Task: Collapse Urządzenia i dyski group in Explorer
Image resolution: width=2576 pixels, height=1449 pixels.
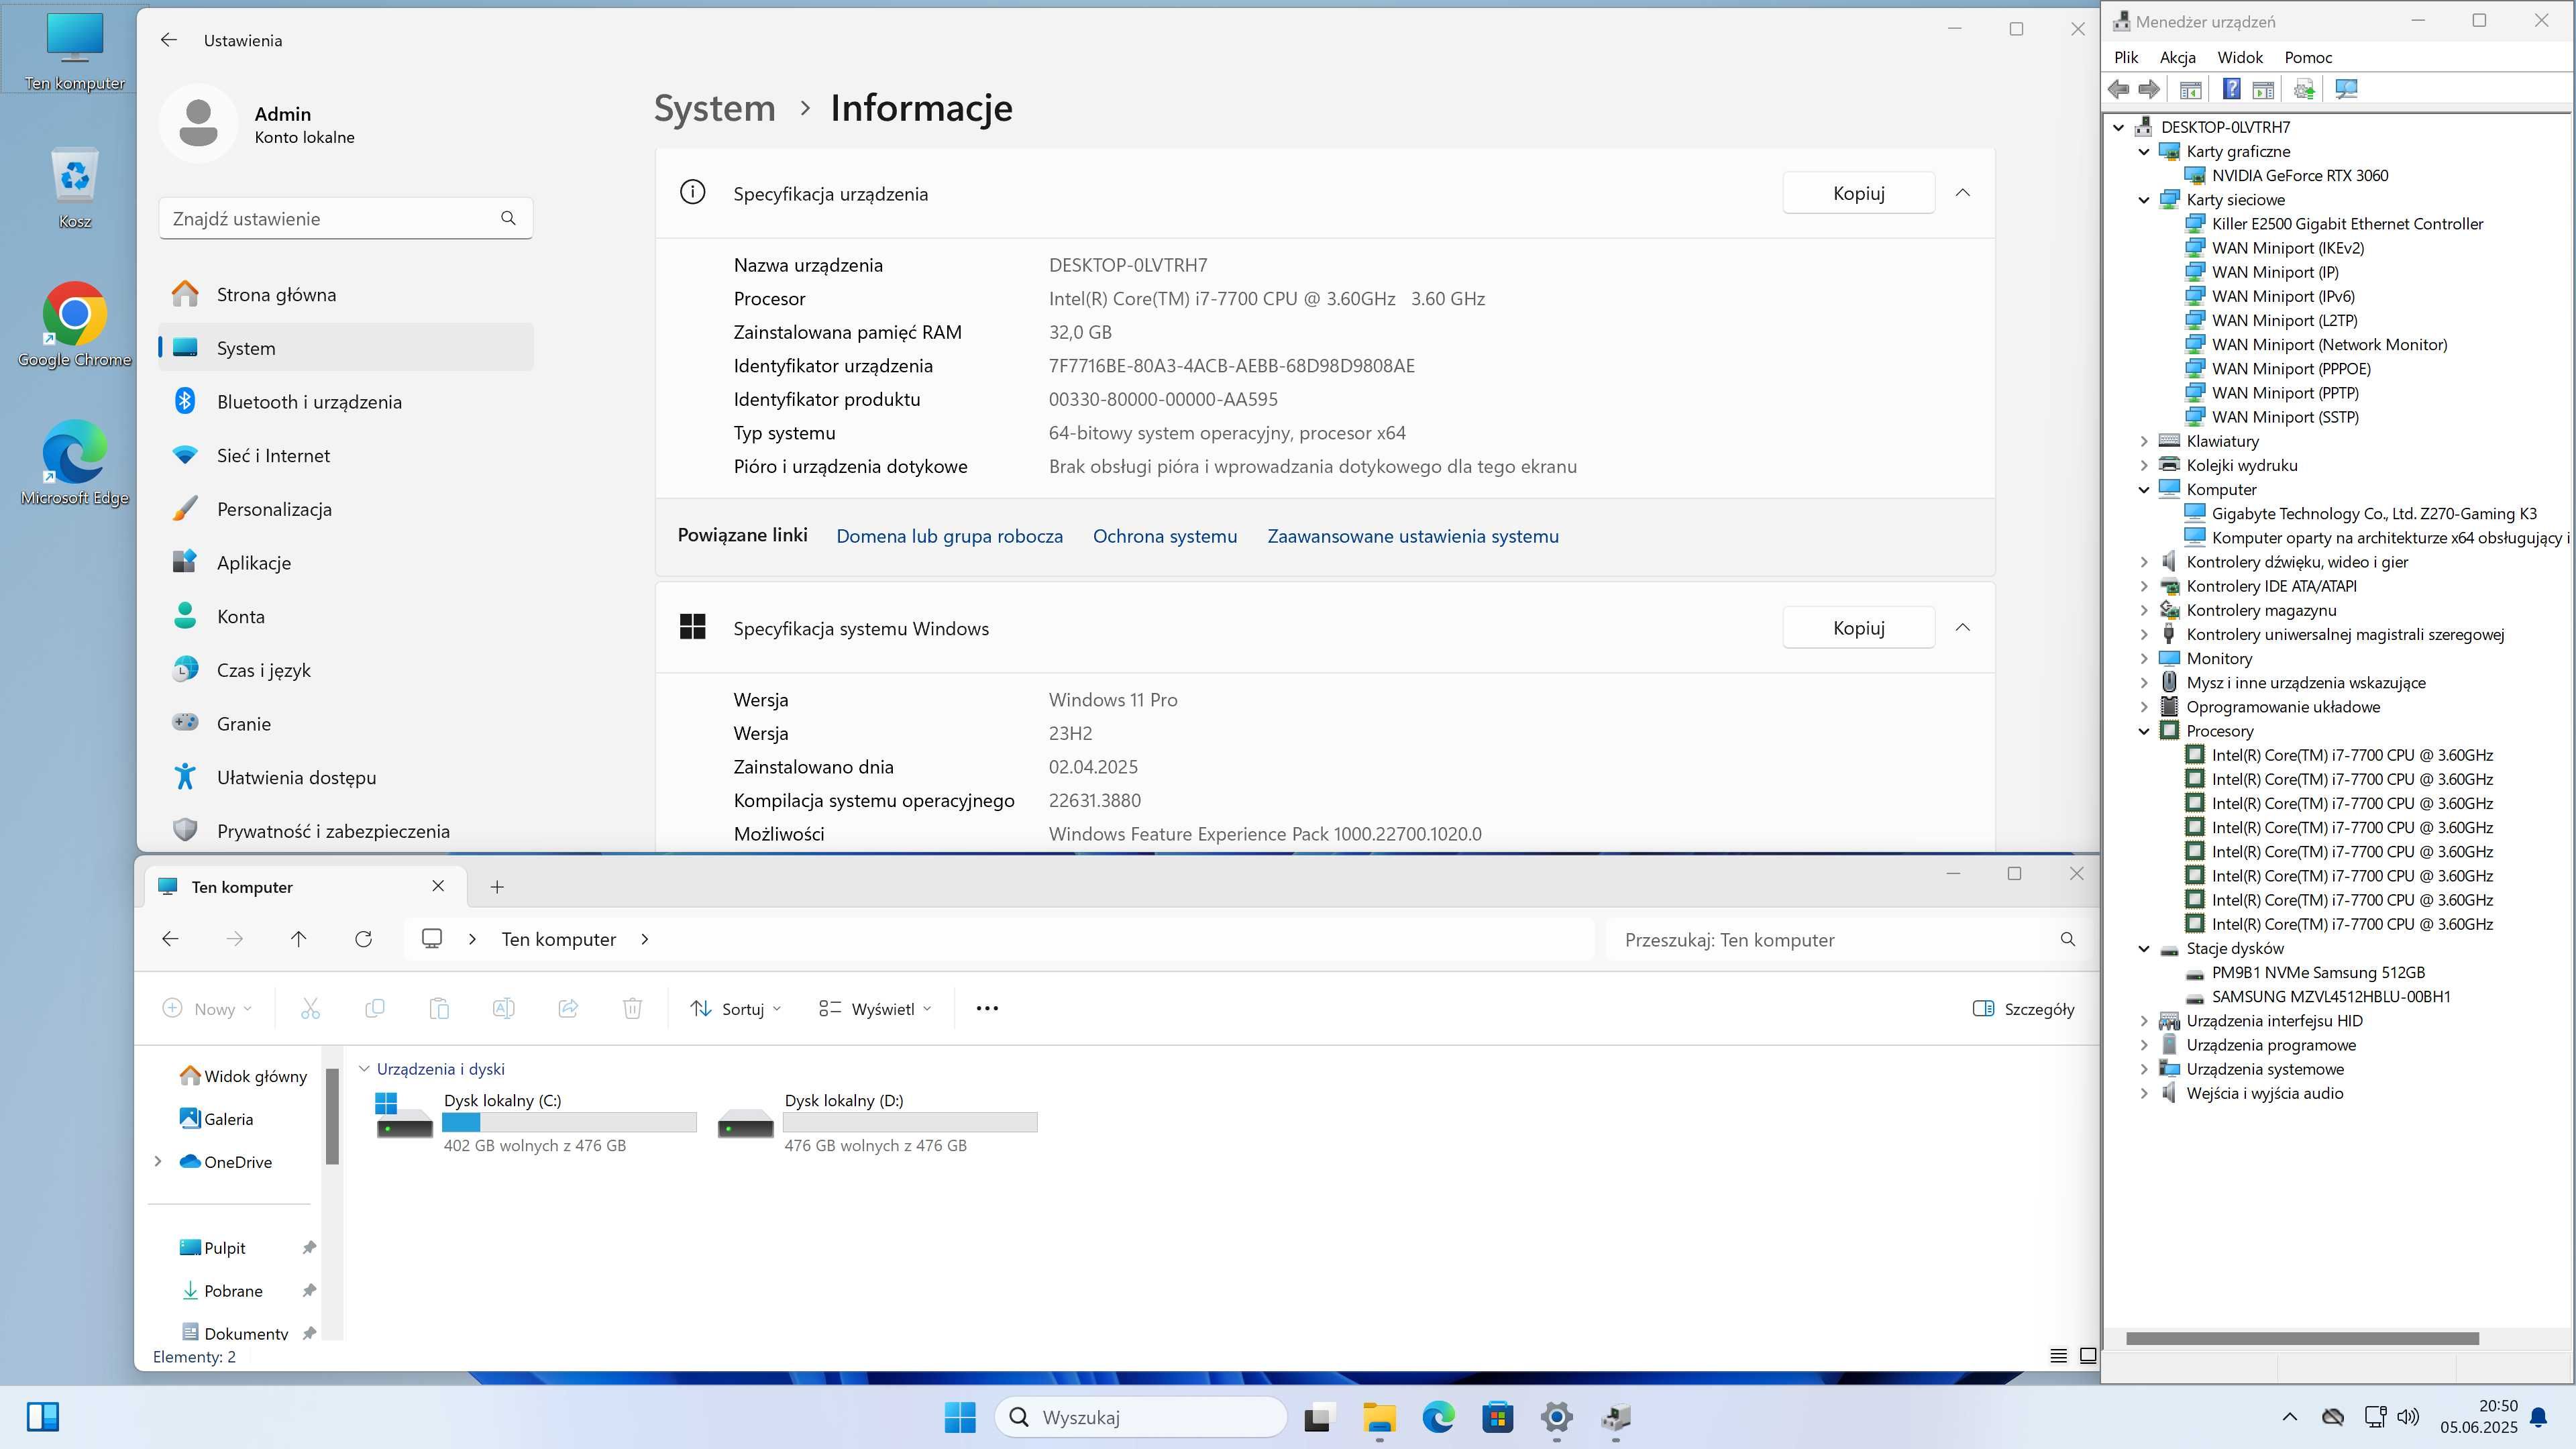Action: 364,1069
